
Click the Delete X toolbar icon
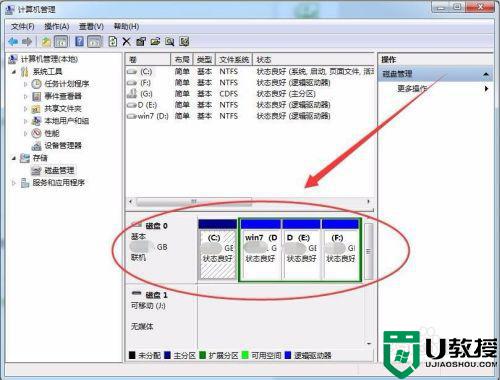click(126, 42)
